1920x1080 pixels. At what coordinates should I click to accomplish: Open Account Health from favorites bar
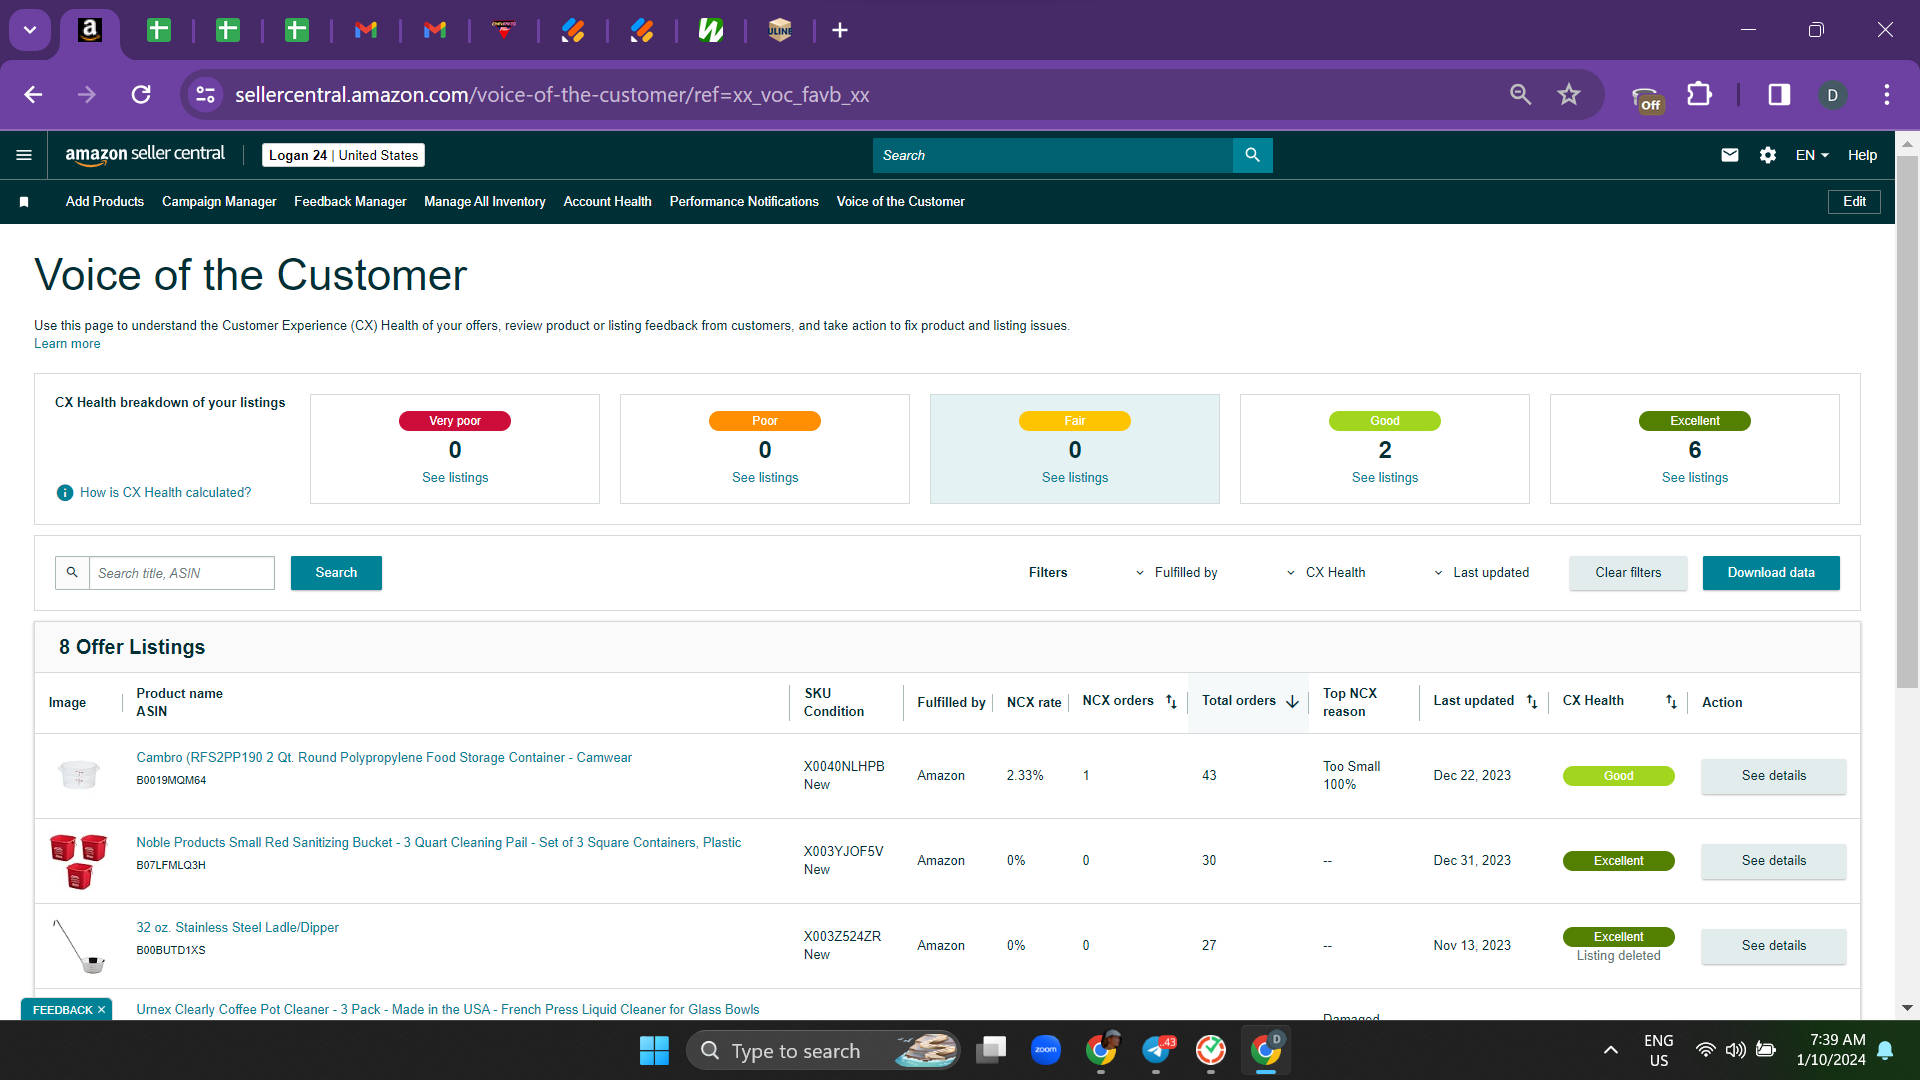pyautogui.click(x=607, y=202)
